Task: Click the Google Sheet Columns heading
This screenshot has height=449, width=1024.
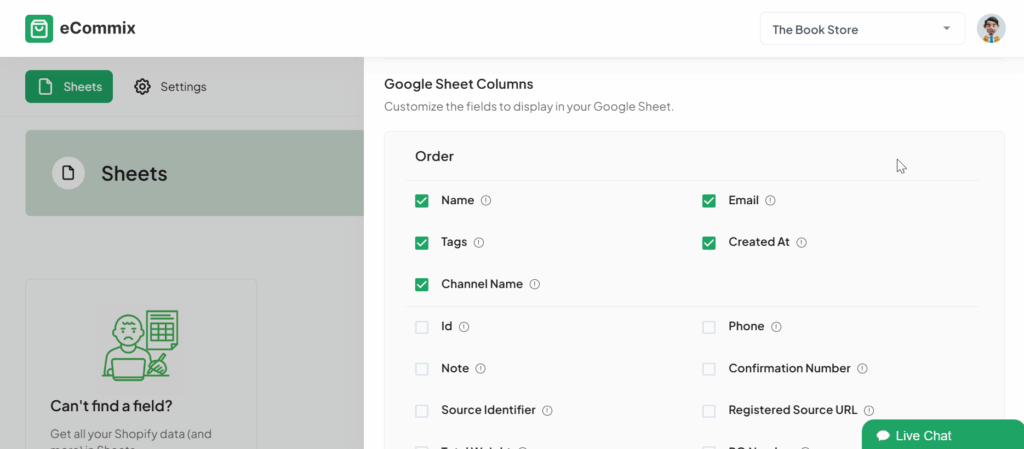Action: (458, 84)
